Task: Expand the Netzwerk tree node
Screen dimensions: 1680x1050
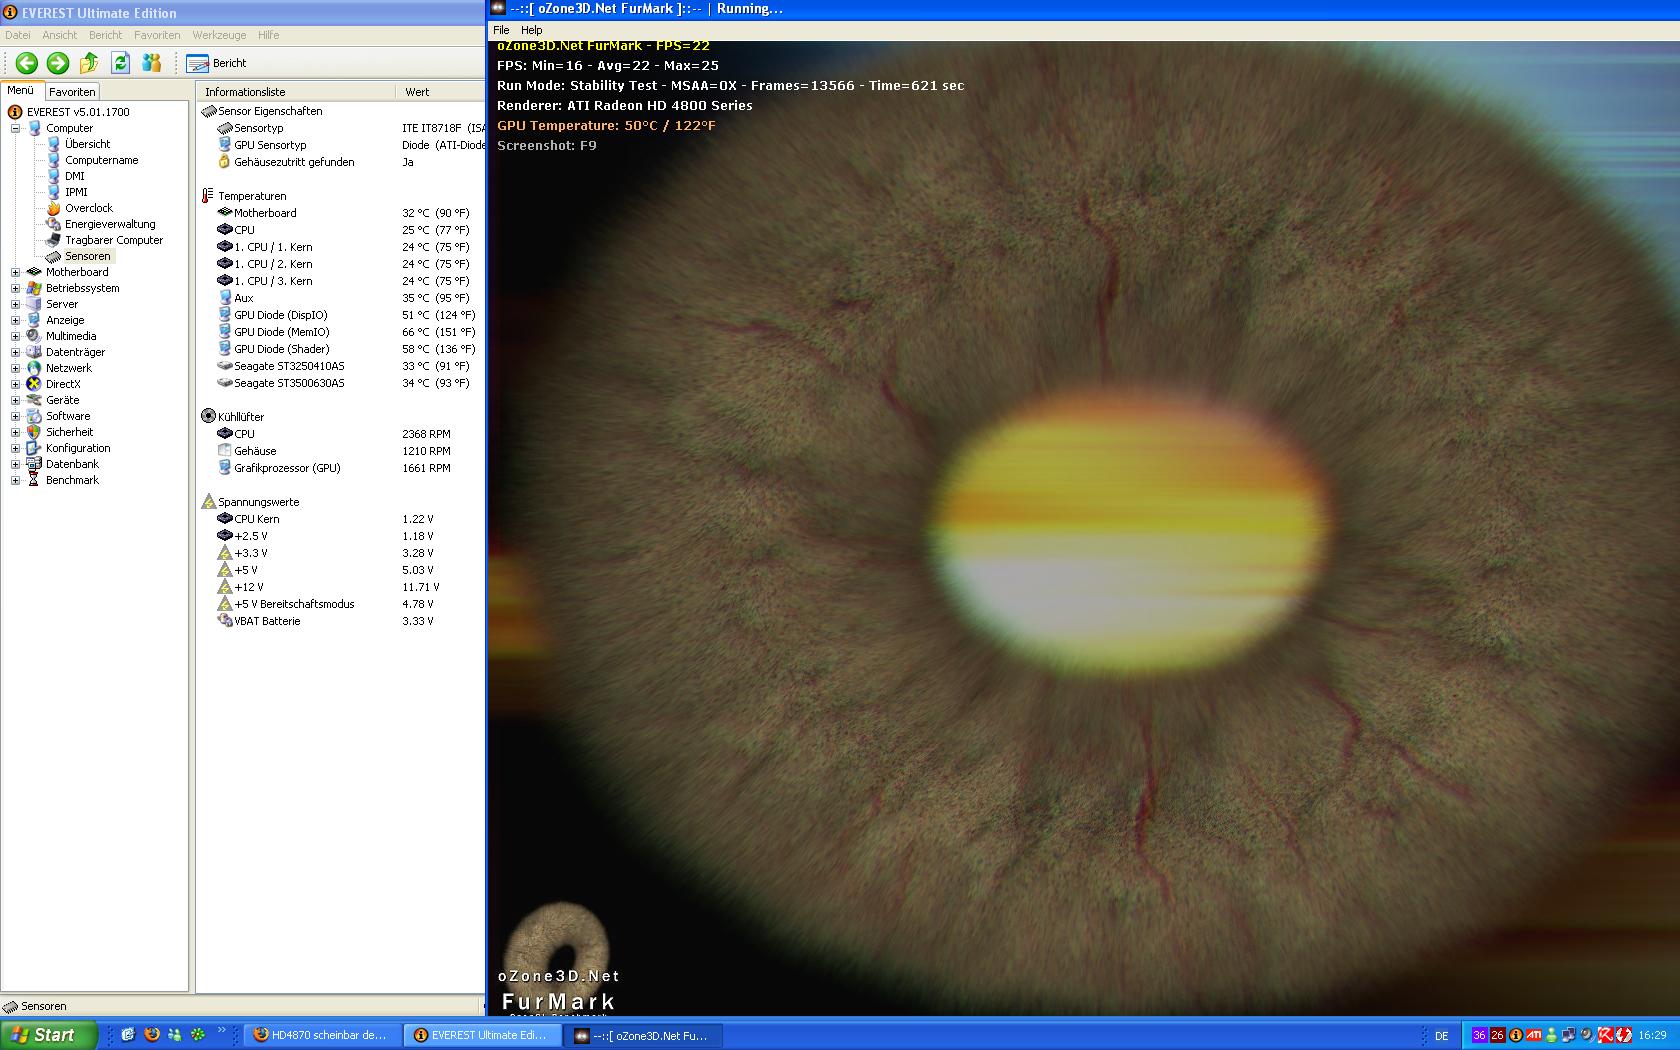Action: 15,368
